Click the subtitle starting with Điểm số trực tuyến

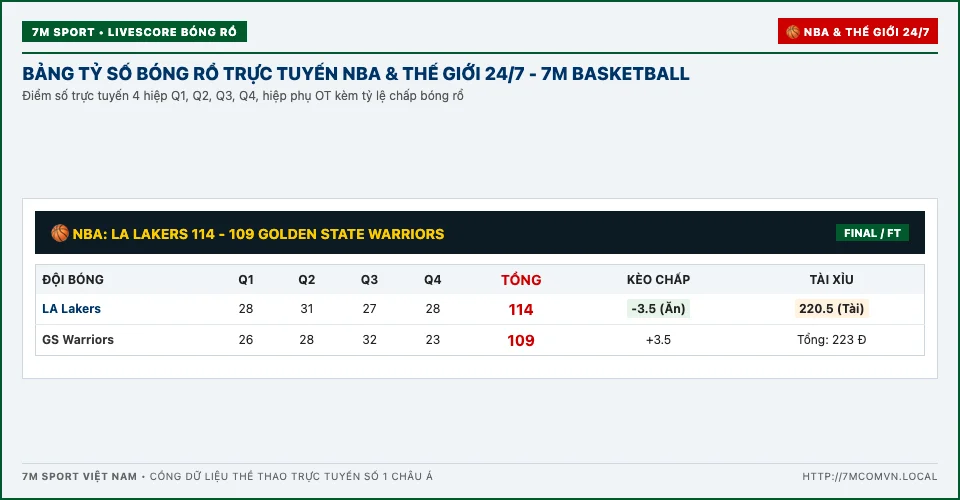point(243,96)
